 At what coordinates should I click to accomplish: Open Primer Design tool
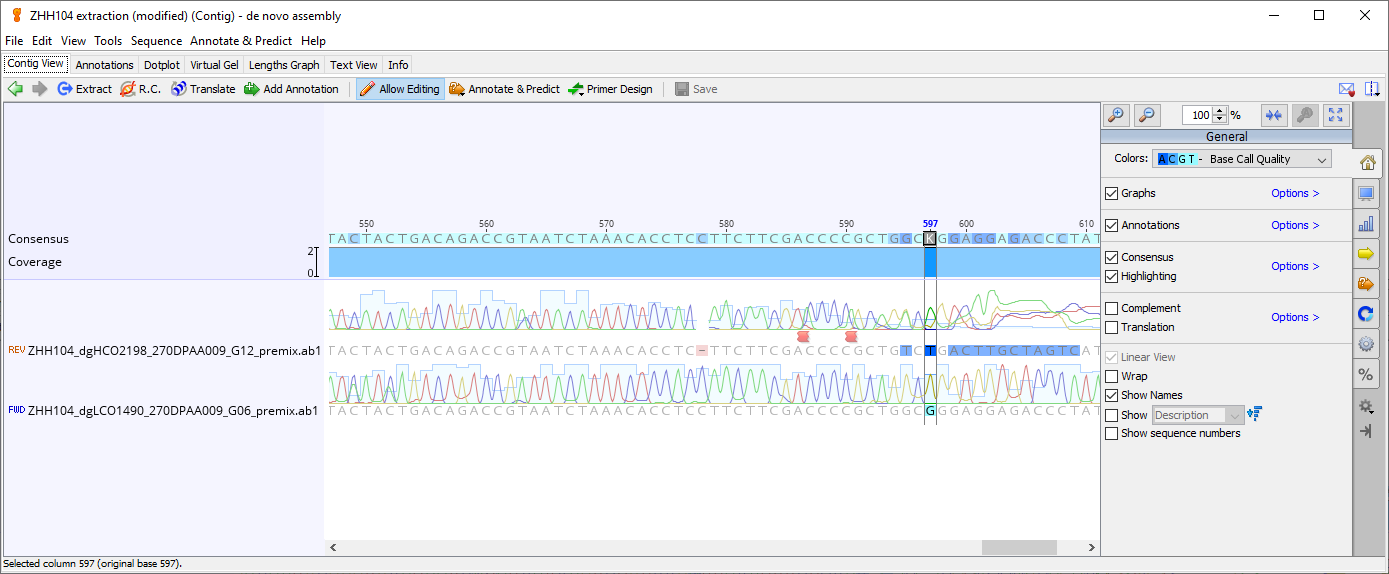click(x=610, y=89)
